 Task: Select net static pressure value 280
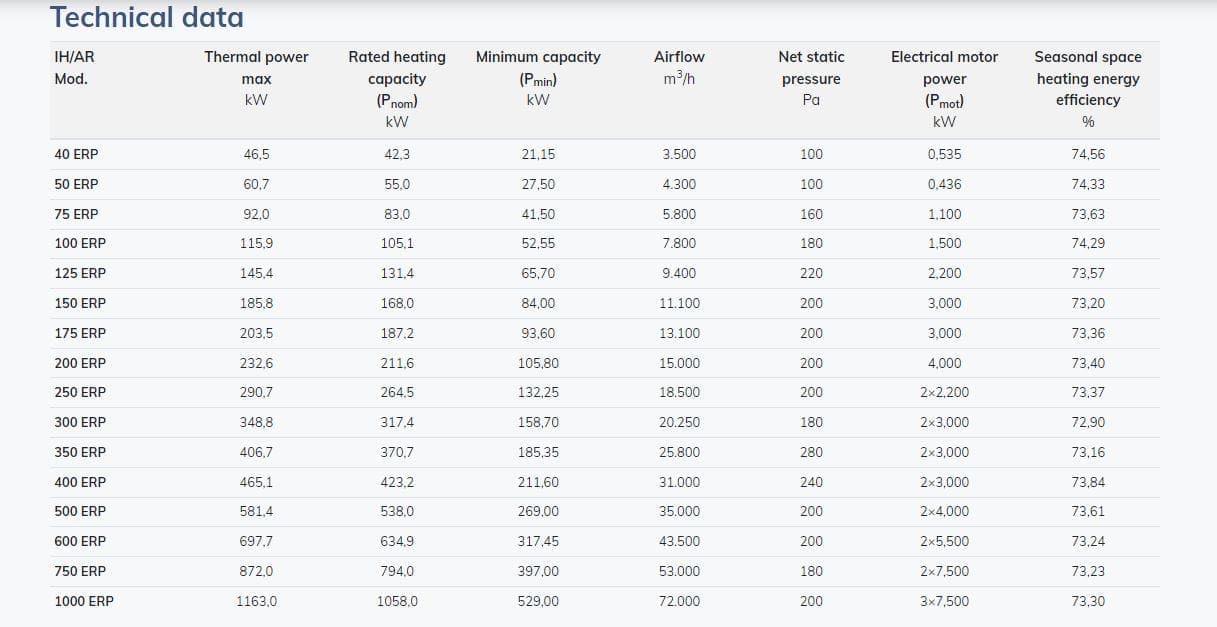[x=811, y=452]
